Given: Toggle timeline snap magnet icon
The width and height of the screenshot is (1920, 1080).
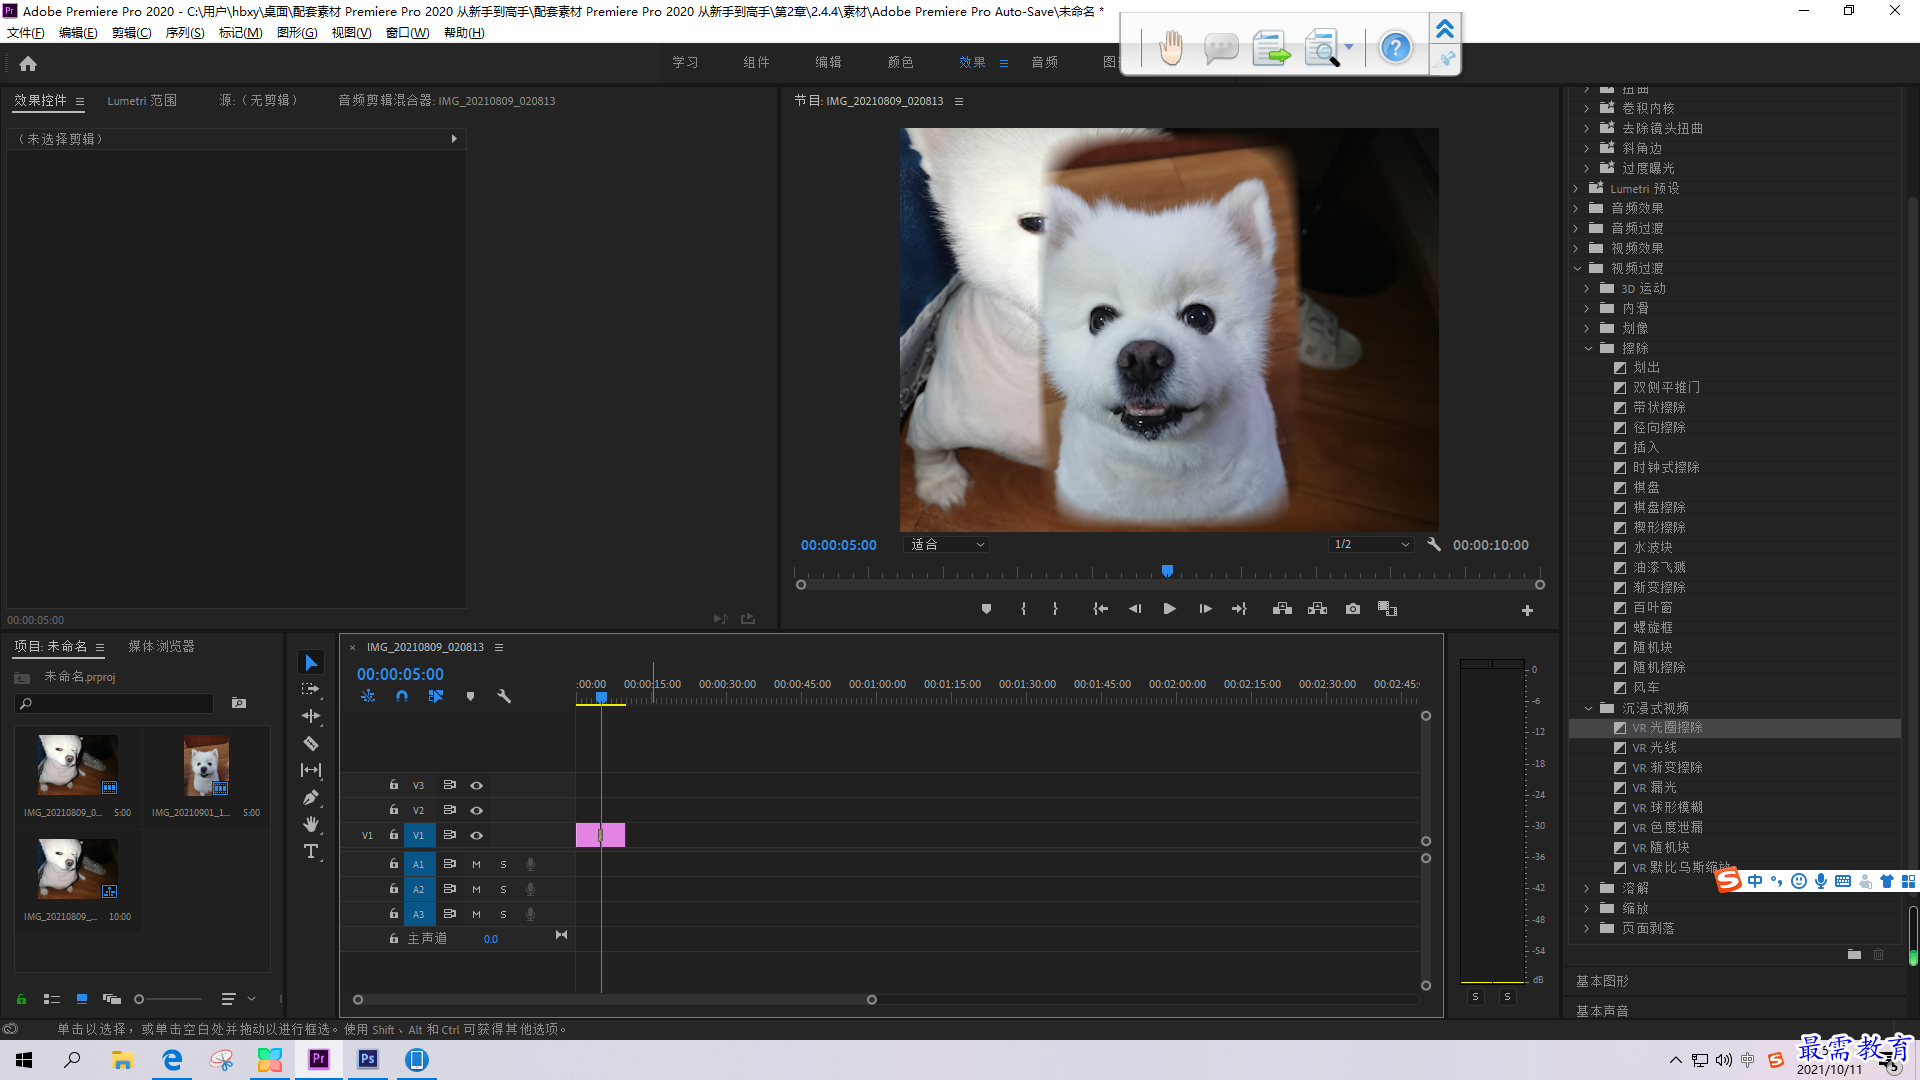Looking at the screenshot, I should pyautogui.click(x=402, y=696).
